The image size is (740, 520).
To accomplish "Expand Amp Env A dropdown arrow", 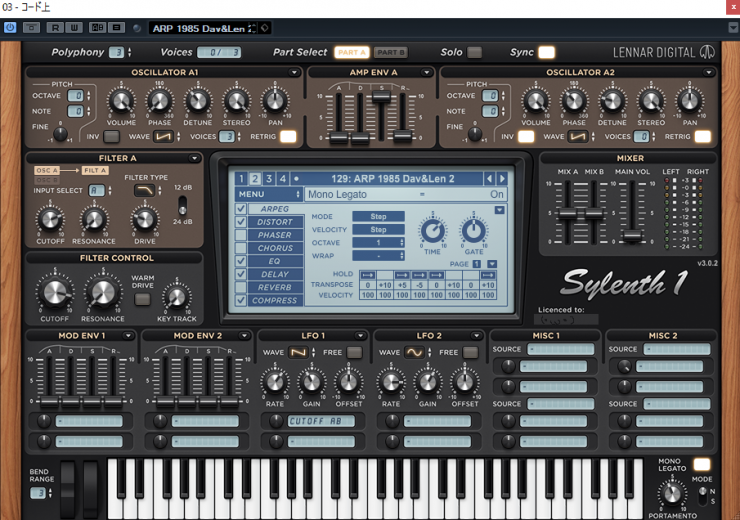I will click(x=426, y=72).
